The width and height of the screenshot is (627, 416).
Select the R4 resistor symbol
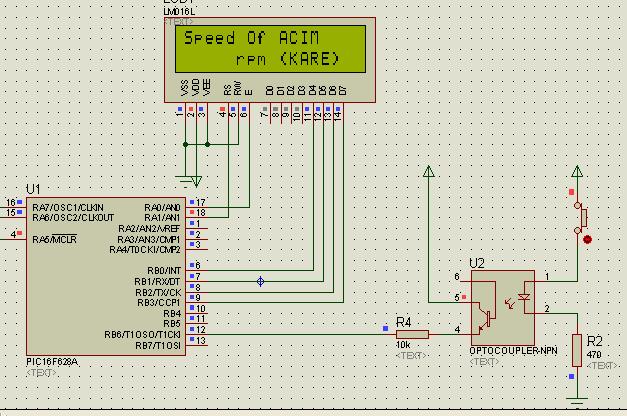[412, 334]
